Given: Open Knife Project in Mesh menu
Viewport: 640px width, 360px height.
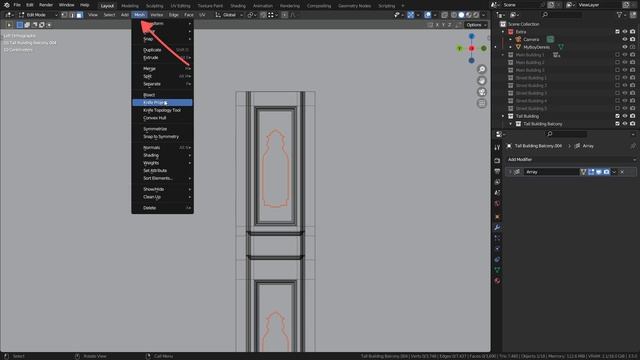Looking at the screenshot, I should (162, 102).
